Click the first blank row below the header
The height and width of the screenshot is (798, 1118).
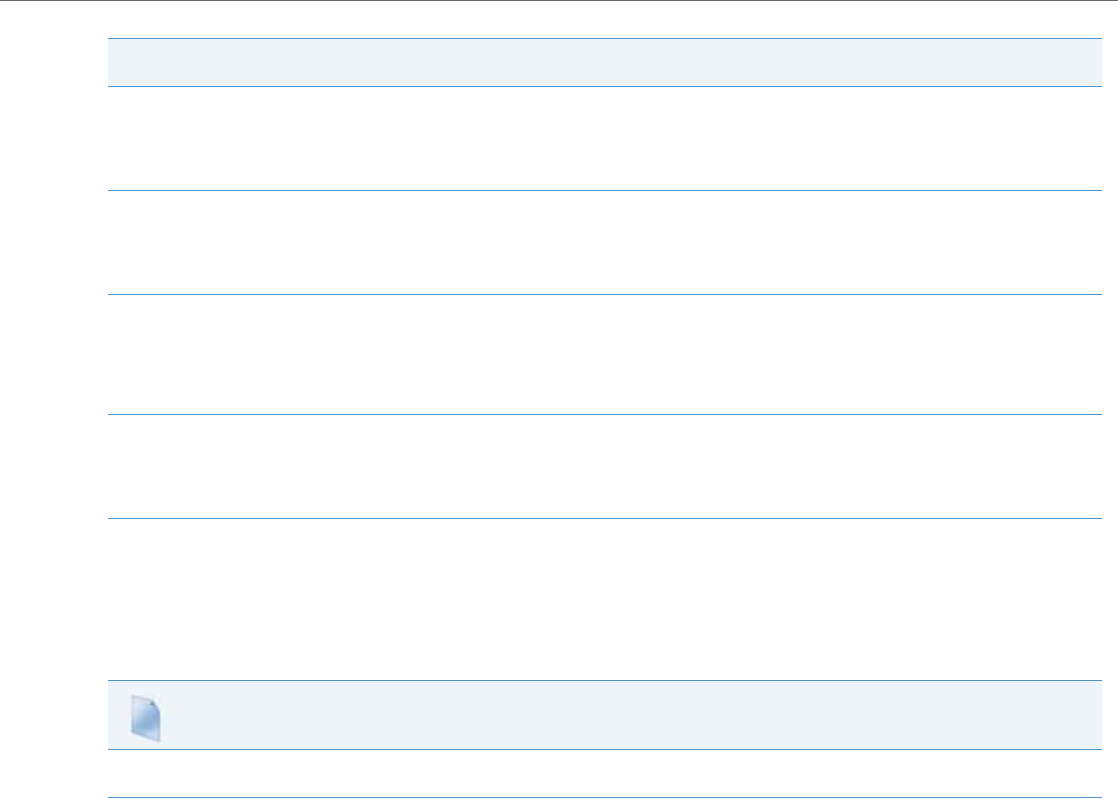[x=598, y=138]
